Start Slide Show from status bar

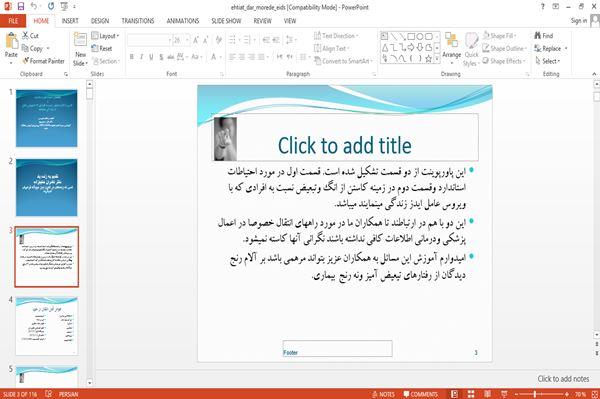[x=504, y=394]
